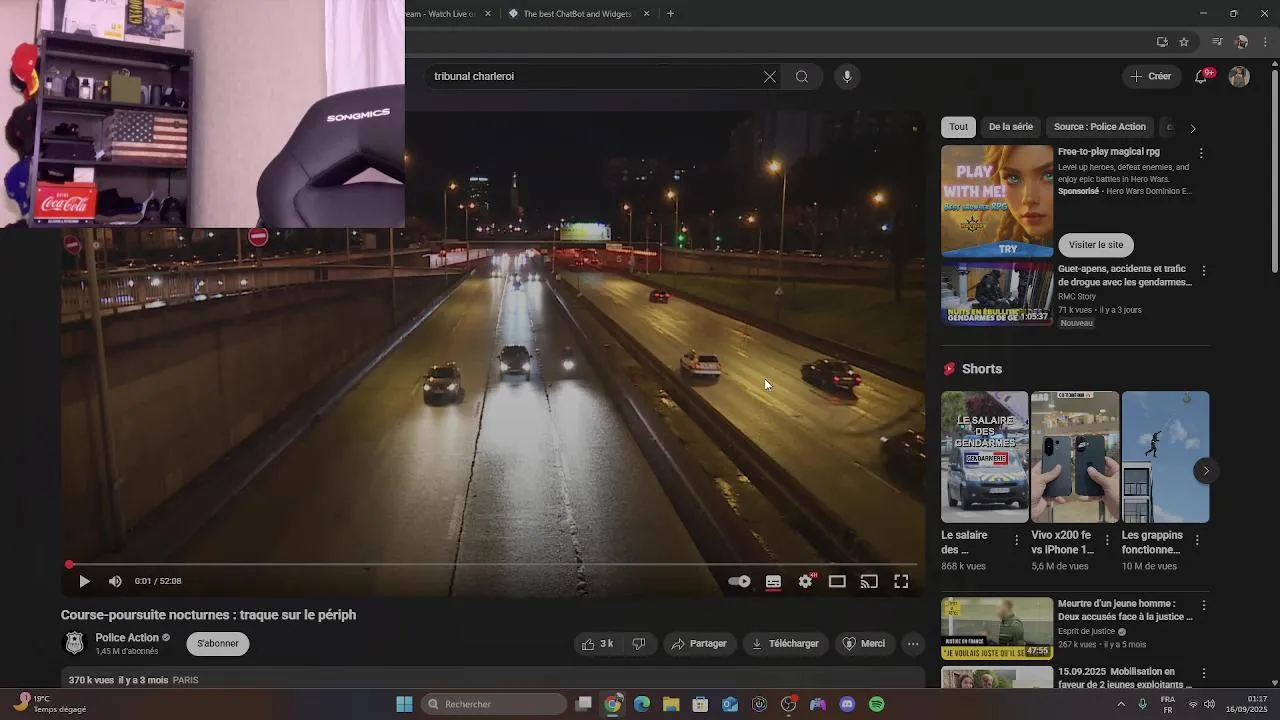Click the Télécharger download button
Screen dimensions: 1280x720
click(785, 644)
